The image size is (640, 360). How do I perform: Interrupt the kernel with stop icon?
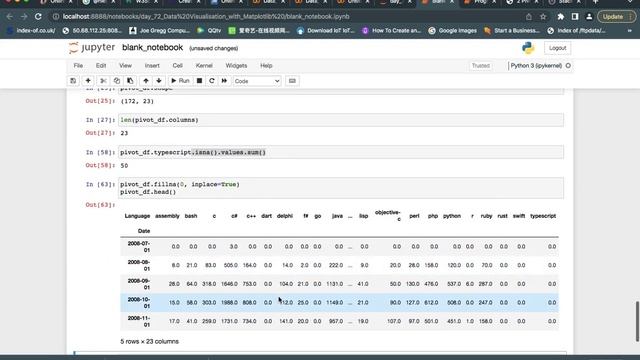pyautogui.click(x=199, y=81)
